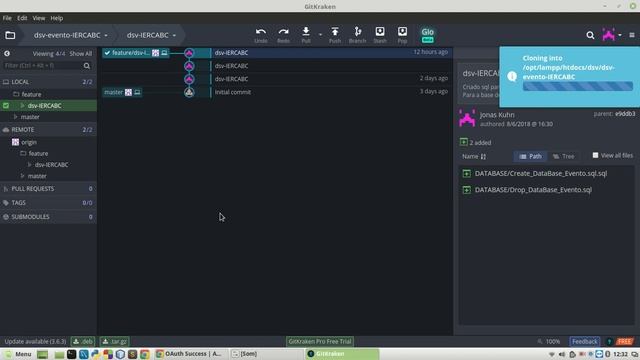Collapse the left panel using back arrow
The width and height of the screenshot is (640, 360).
(x=7, y=53)
